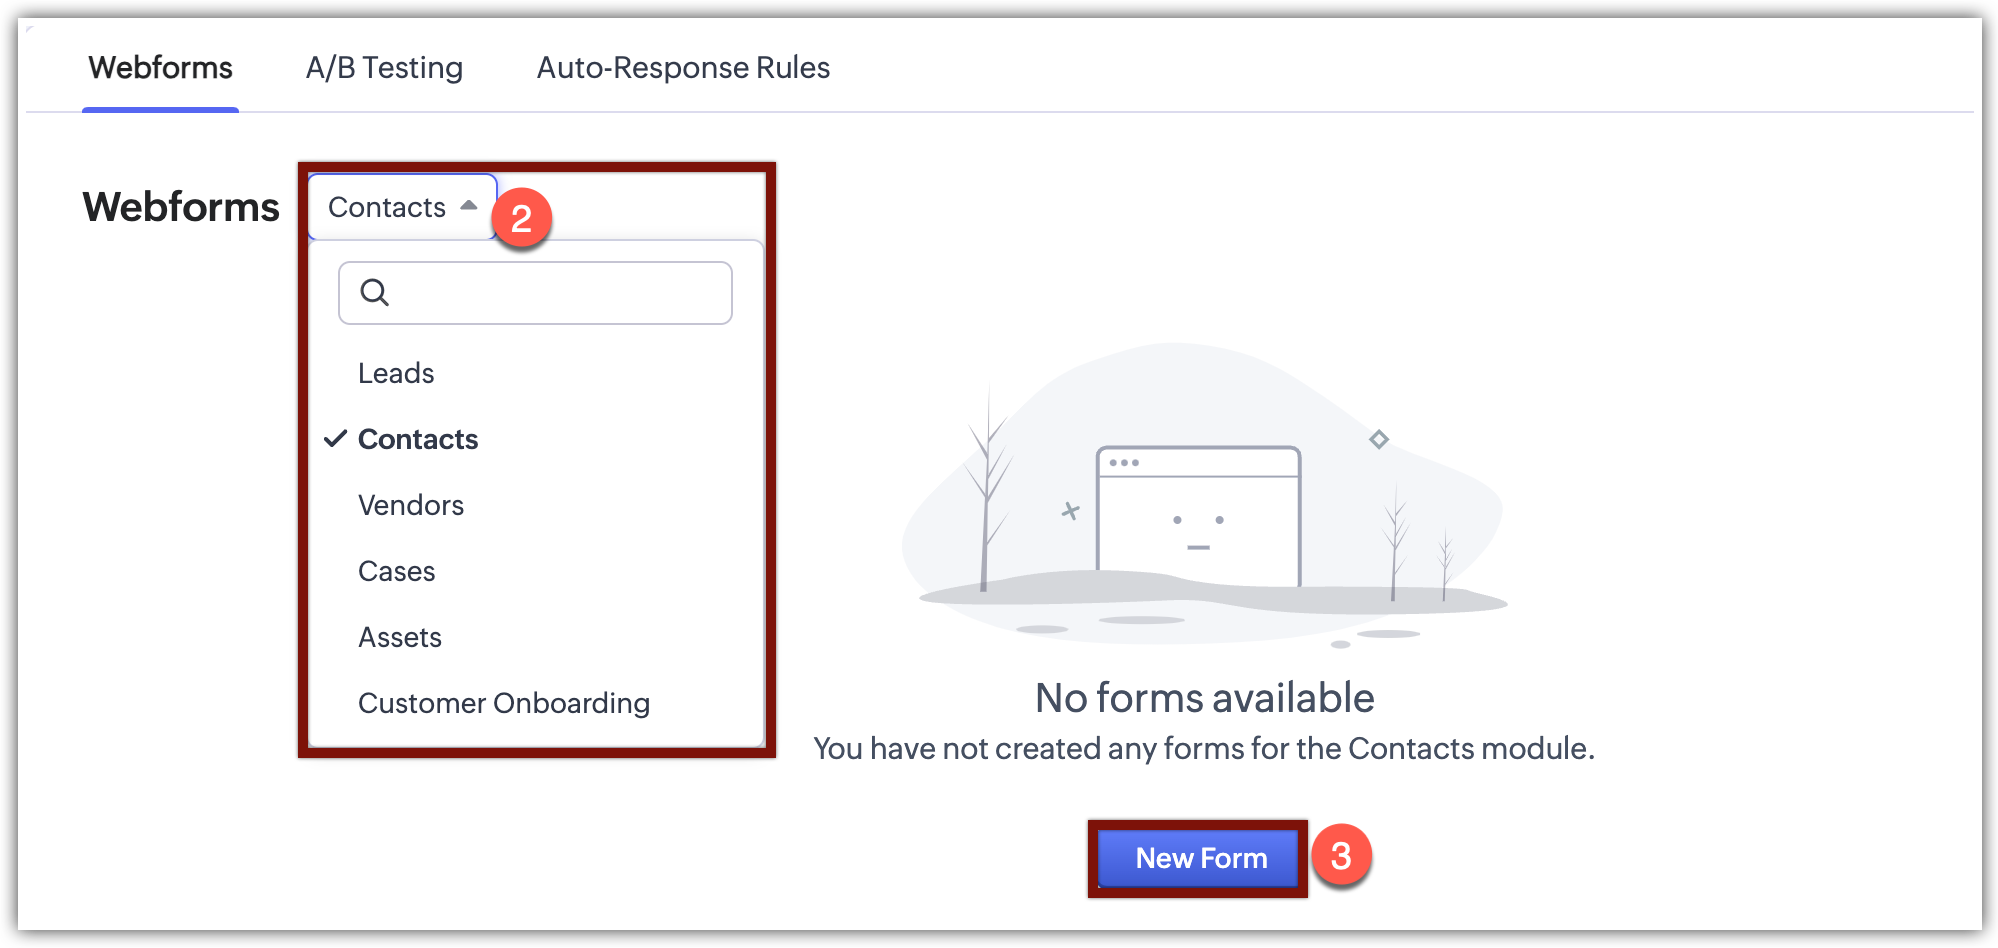Collapse the Contacts module dropdown arrow
Screen dimensions: 1998x948
[x=468, y=206]
